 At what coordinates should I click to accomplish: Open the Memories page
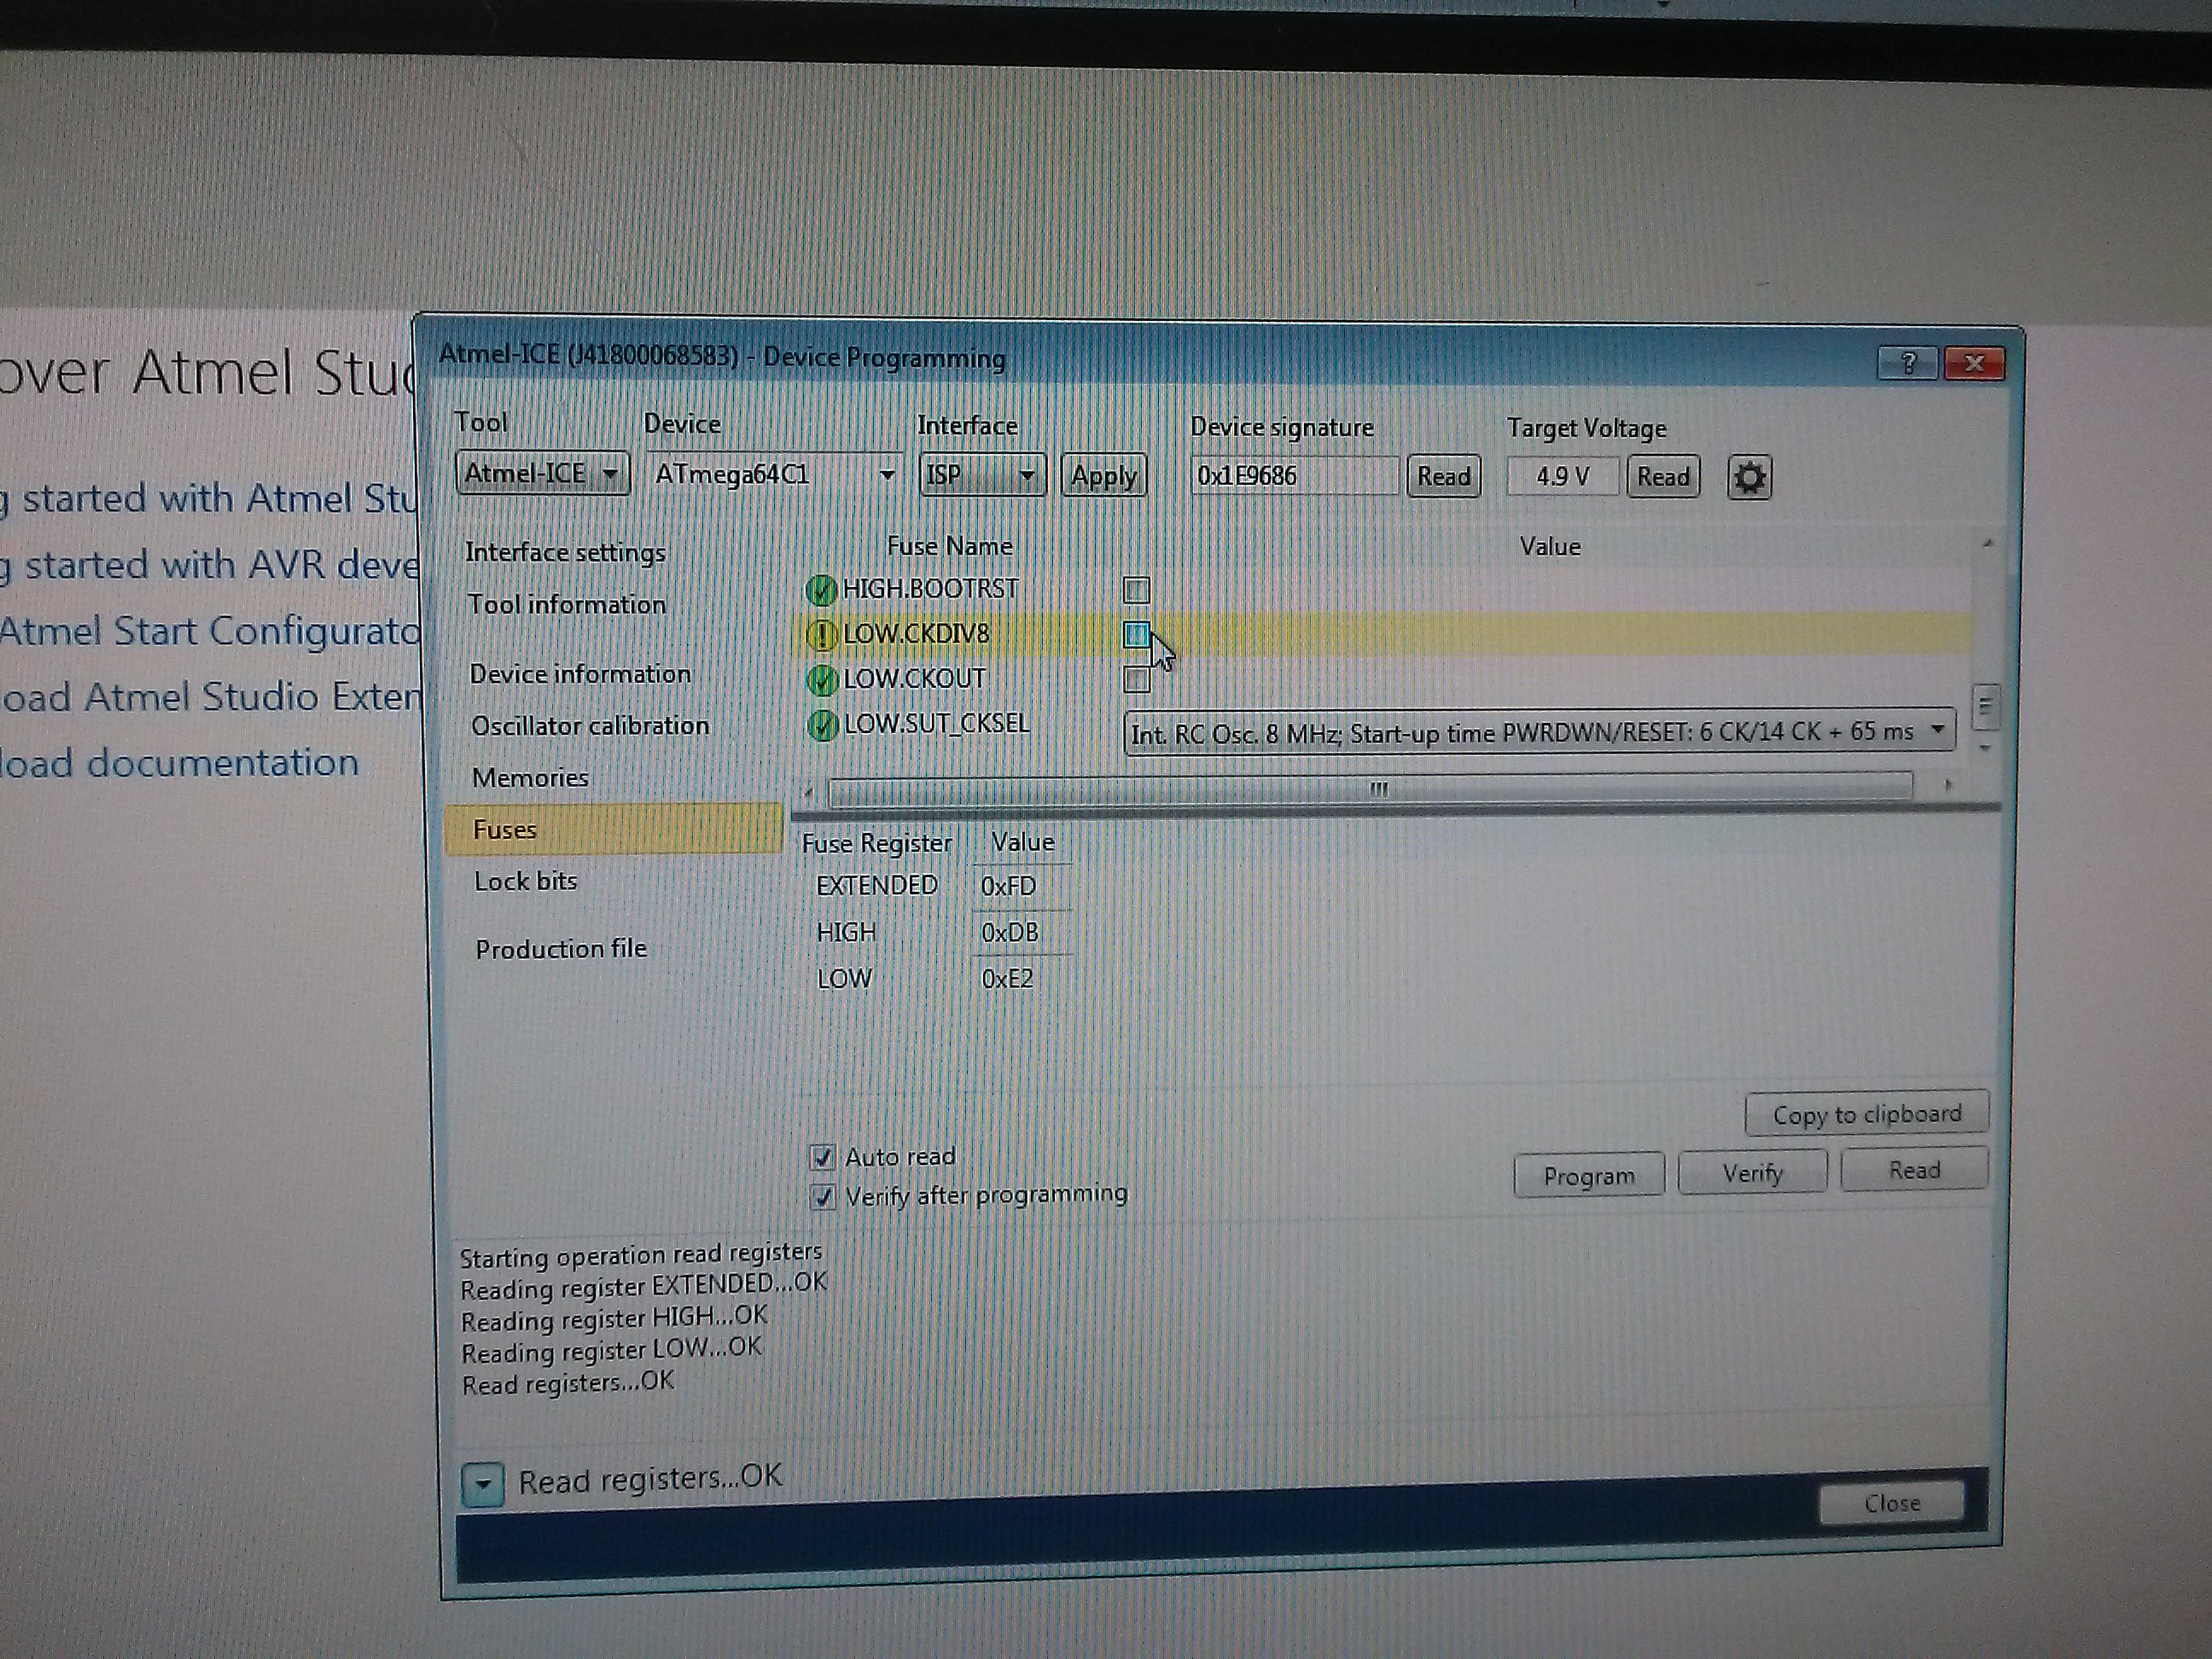click(x=530, y=778)
